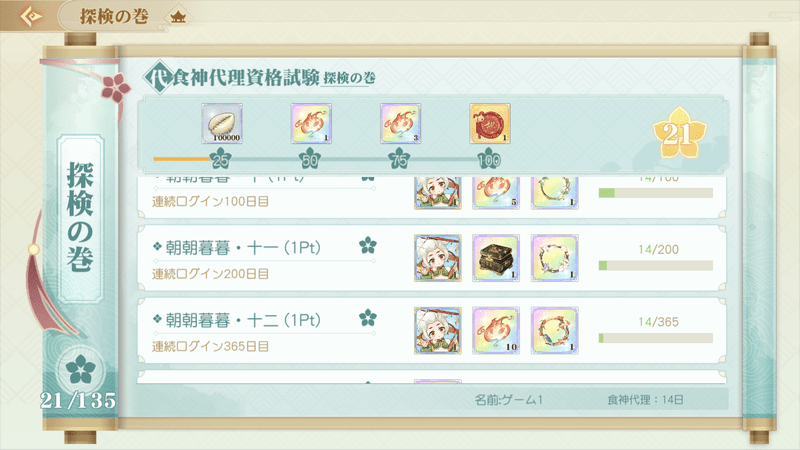This screenshot has width=800, height=450.
Task: Open the crown icon beside 探検の巻
Action: point(178,17)
